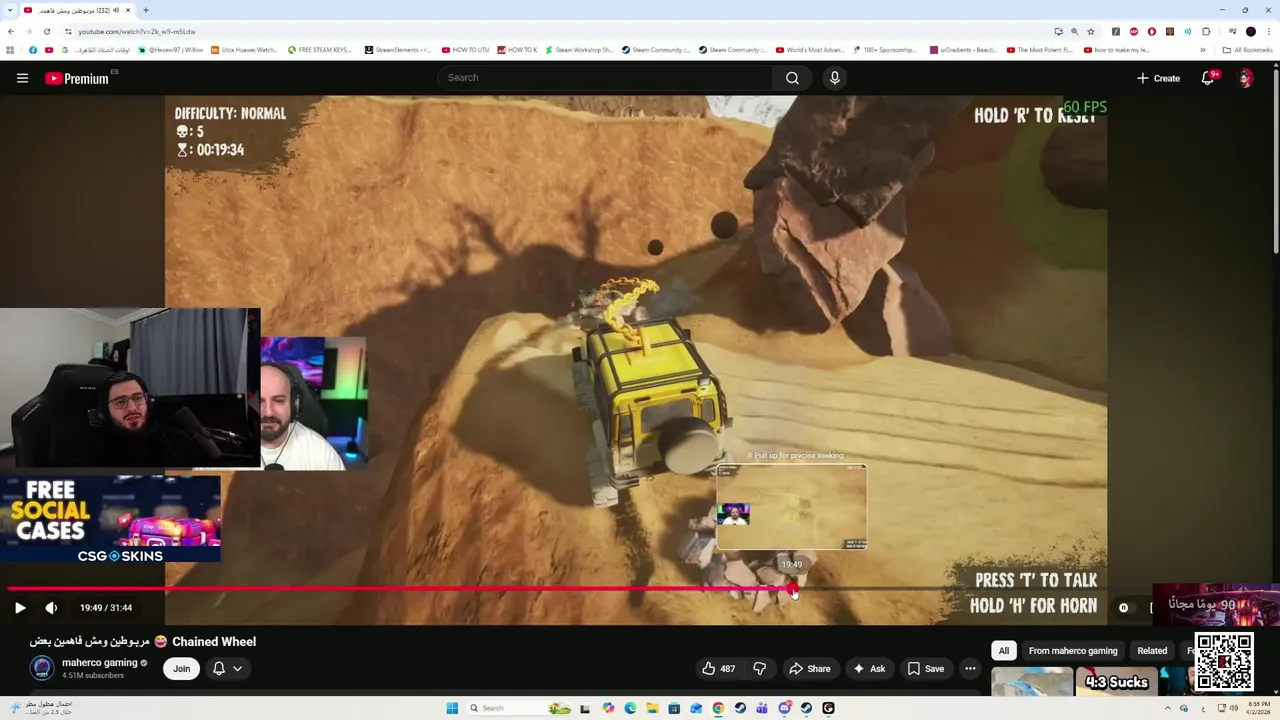The width and height of the screenshot is (1280, 720).
Task: Open the account avatar menu
Action: tap(1246, 78)
